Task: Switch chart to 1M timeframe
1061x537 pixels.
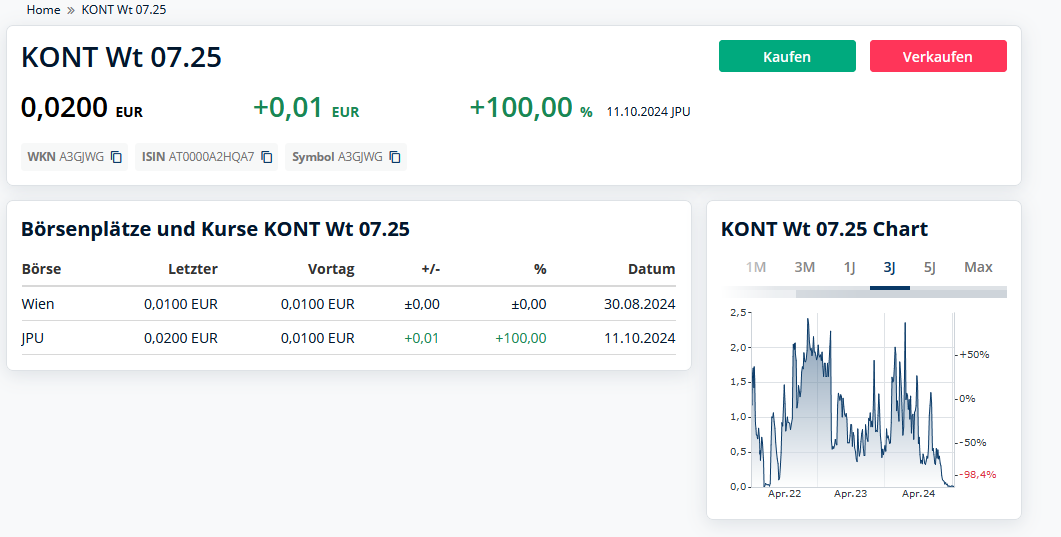Action: tap(755, 267)
